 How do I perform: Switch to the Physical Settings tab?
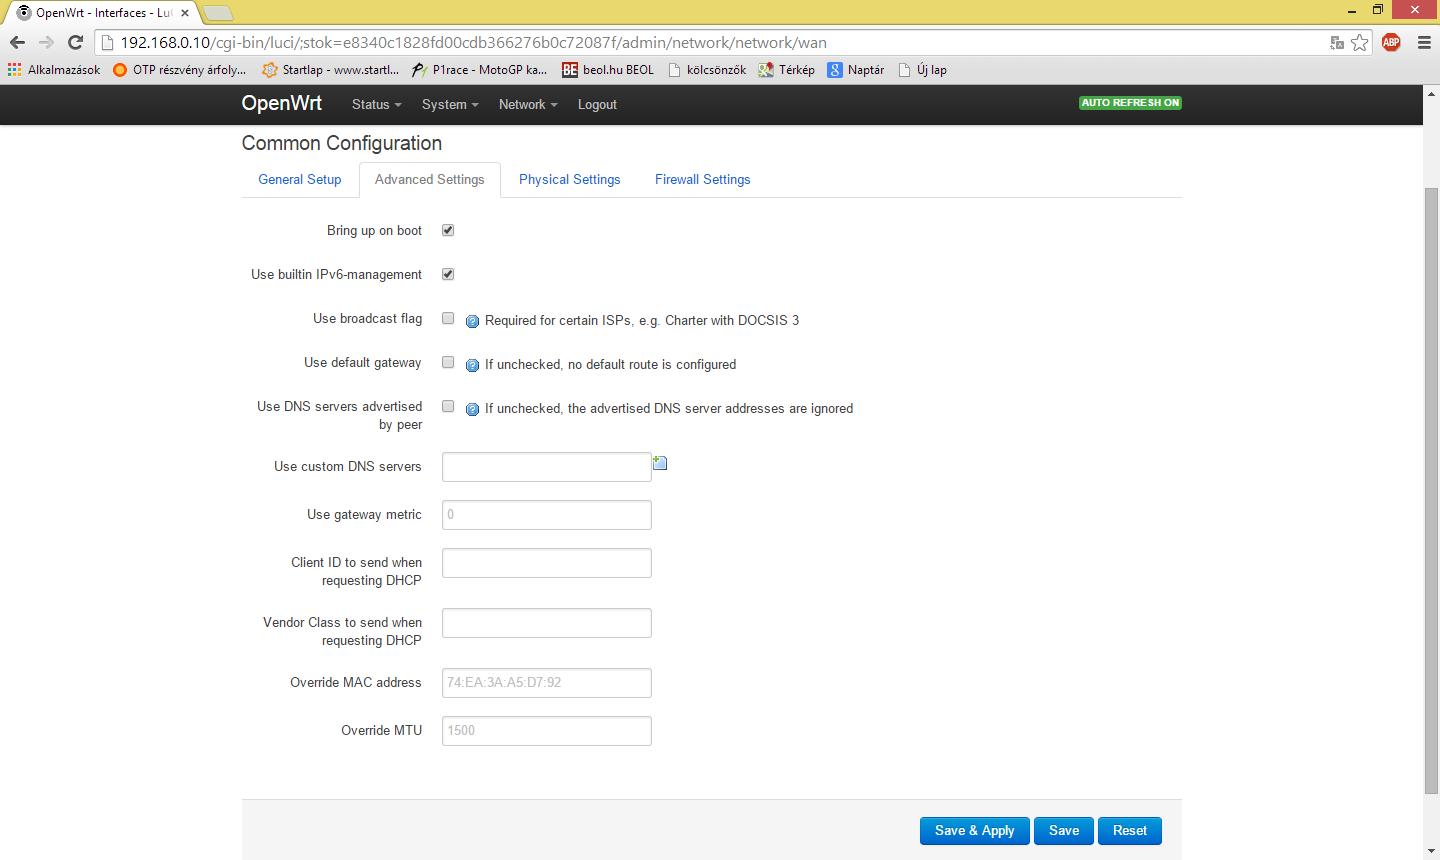coord(570,180)
